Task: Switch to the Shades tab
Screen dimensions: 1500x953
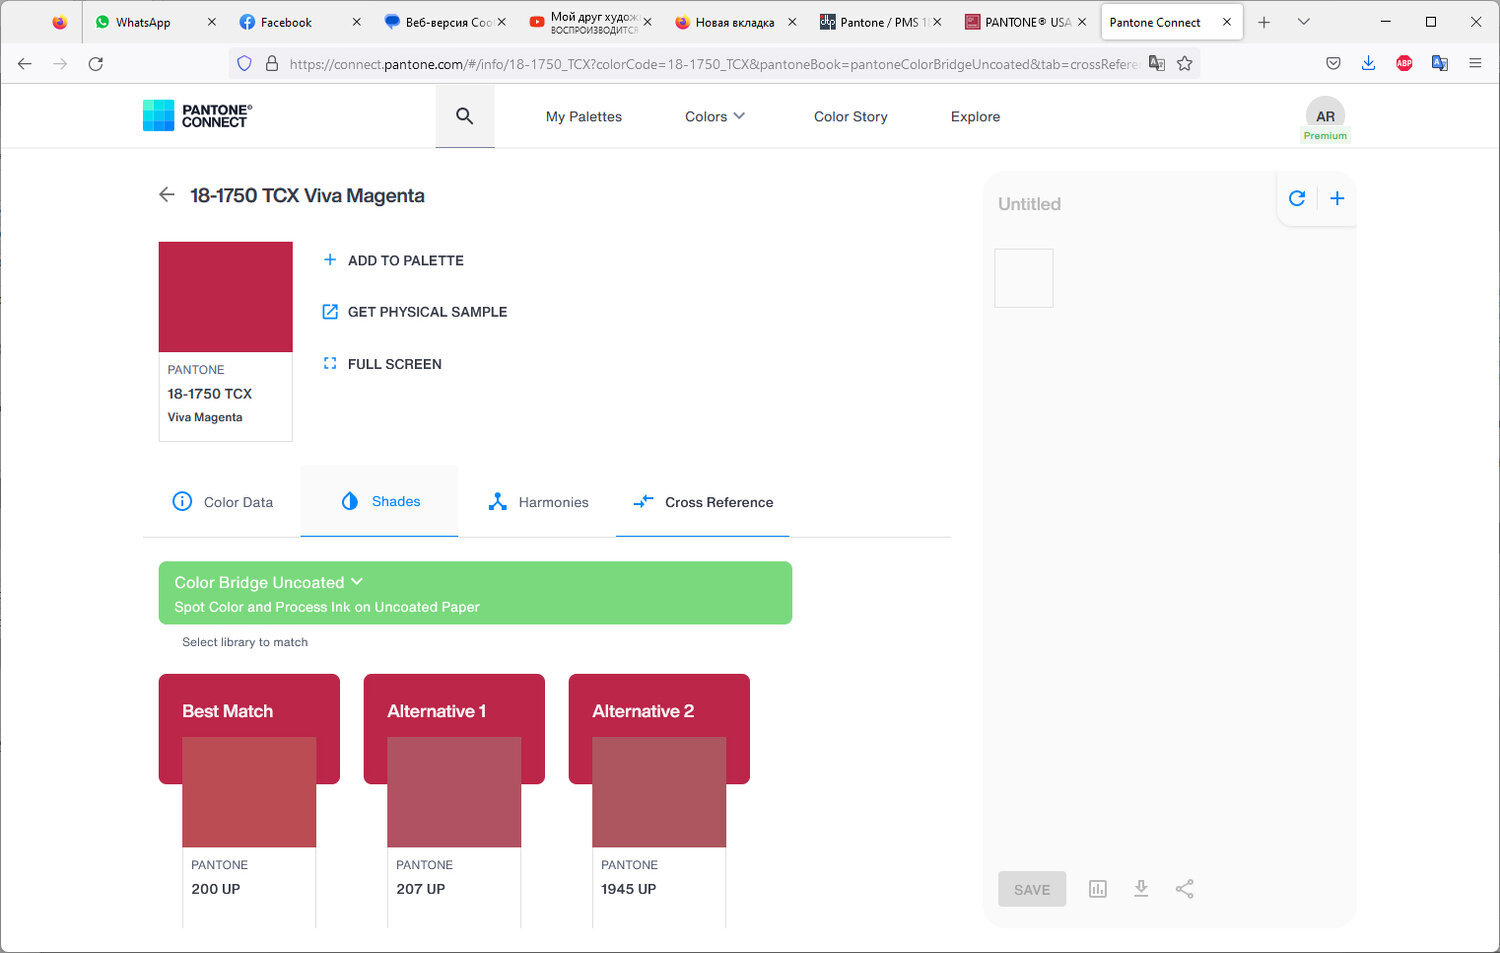Action: pyautogui.click(x=379, y=501)
